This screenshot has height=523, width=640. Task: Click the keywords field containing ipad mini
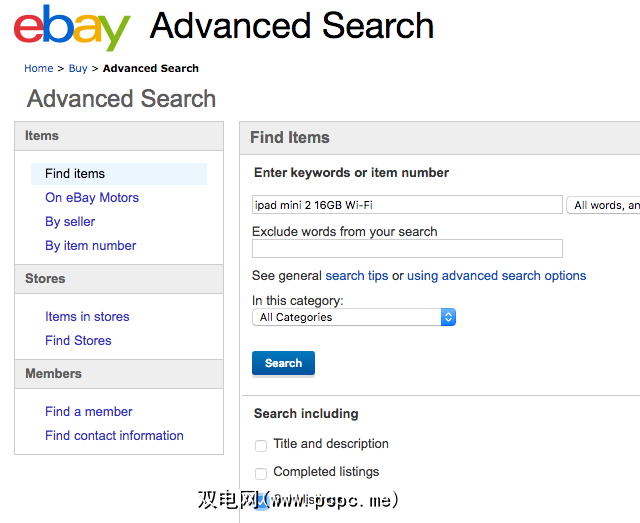pos(407,205)
